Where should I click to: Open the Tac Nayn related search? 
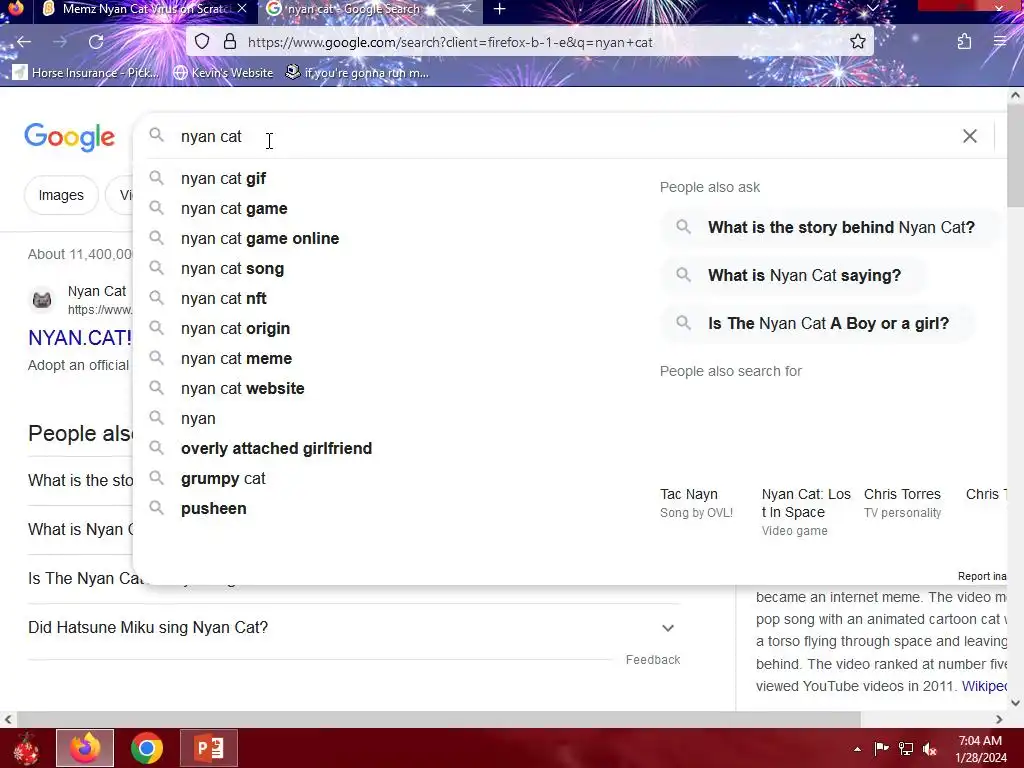696,503
